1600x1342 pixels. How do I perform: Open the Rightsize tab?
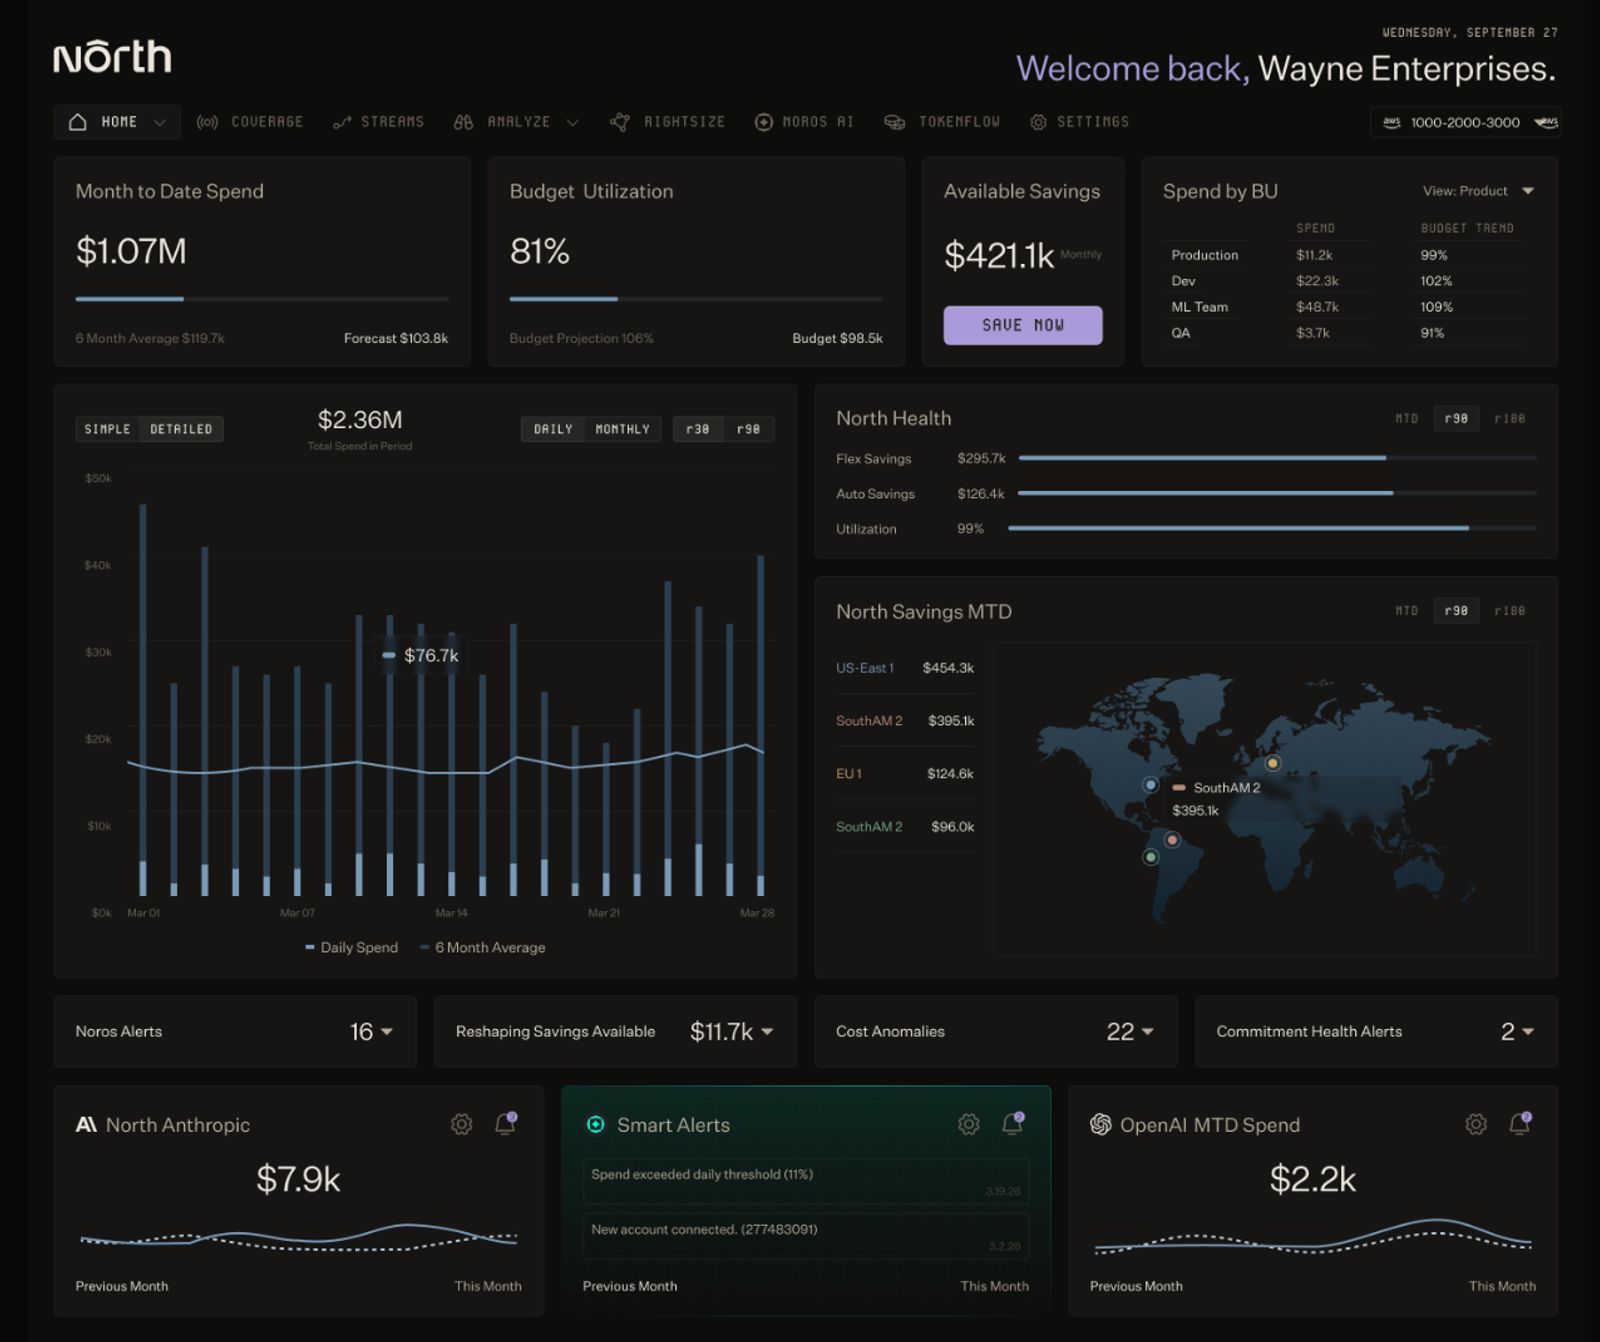(x=668, y=122)
